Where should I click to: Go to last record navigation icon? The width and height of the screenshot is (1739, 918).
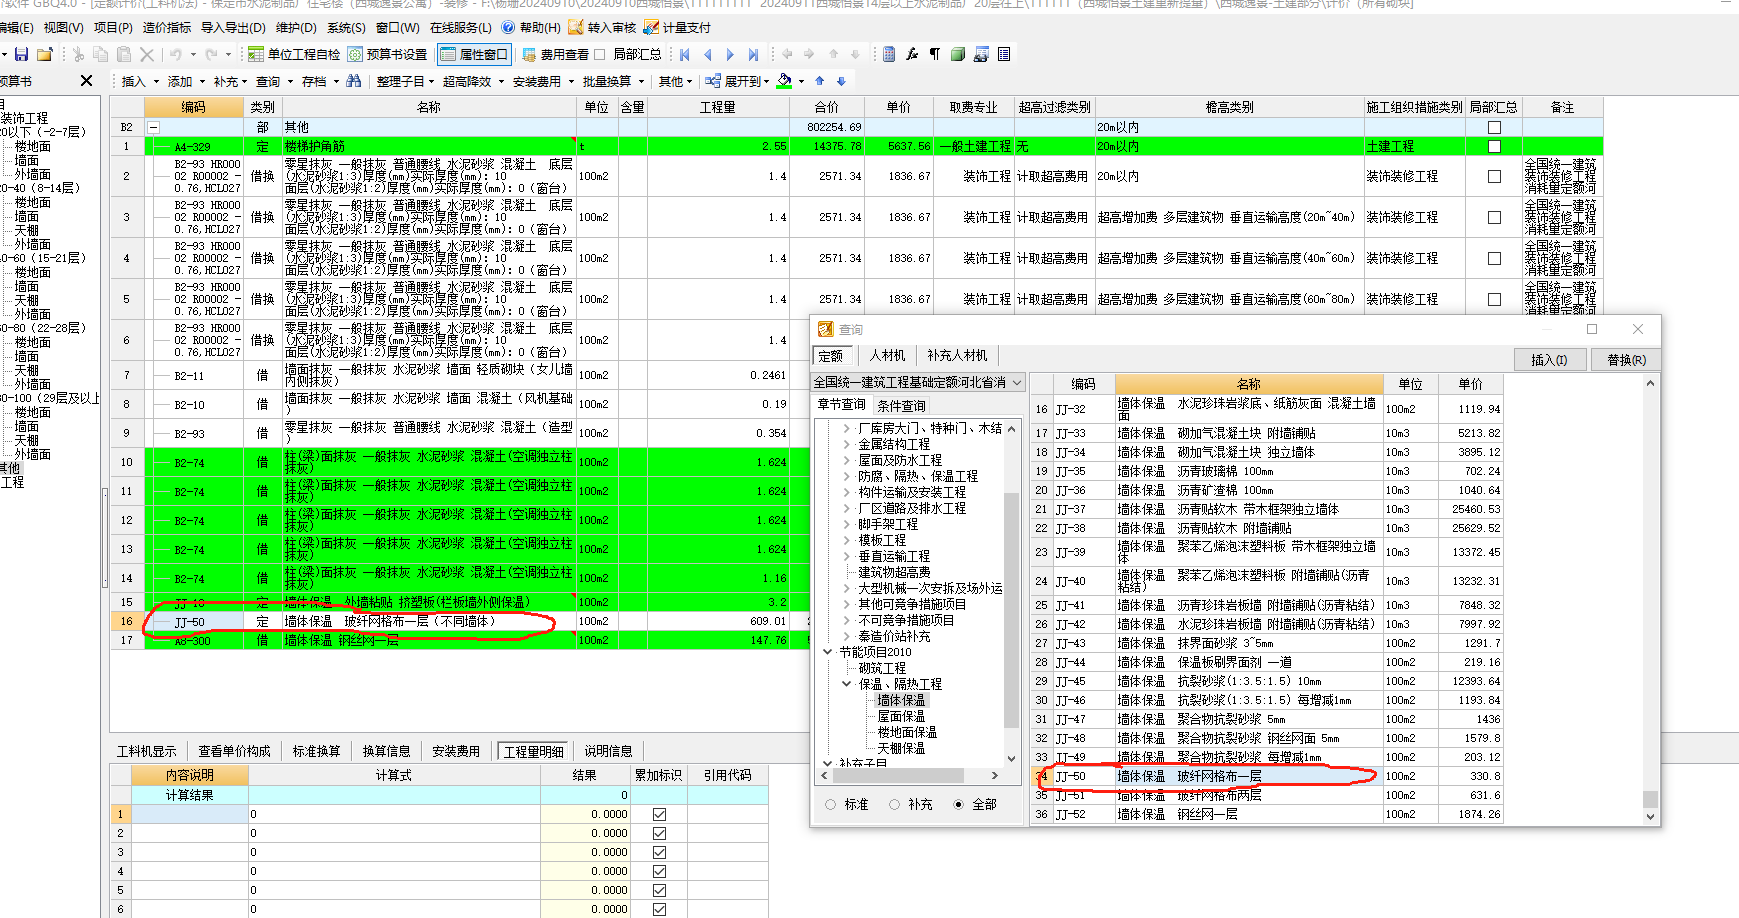tap(753, 54)
